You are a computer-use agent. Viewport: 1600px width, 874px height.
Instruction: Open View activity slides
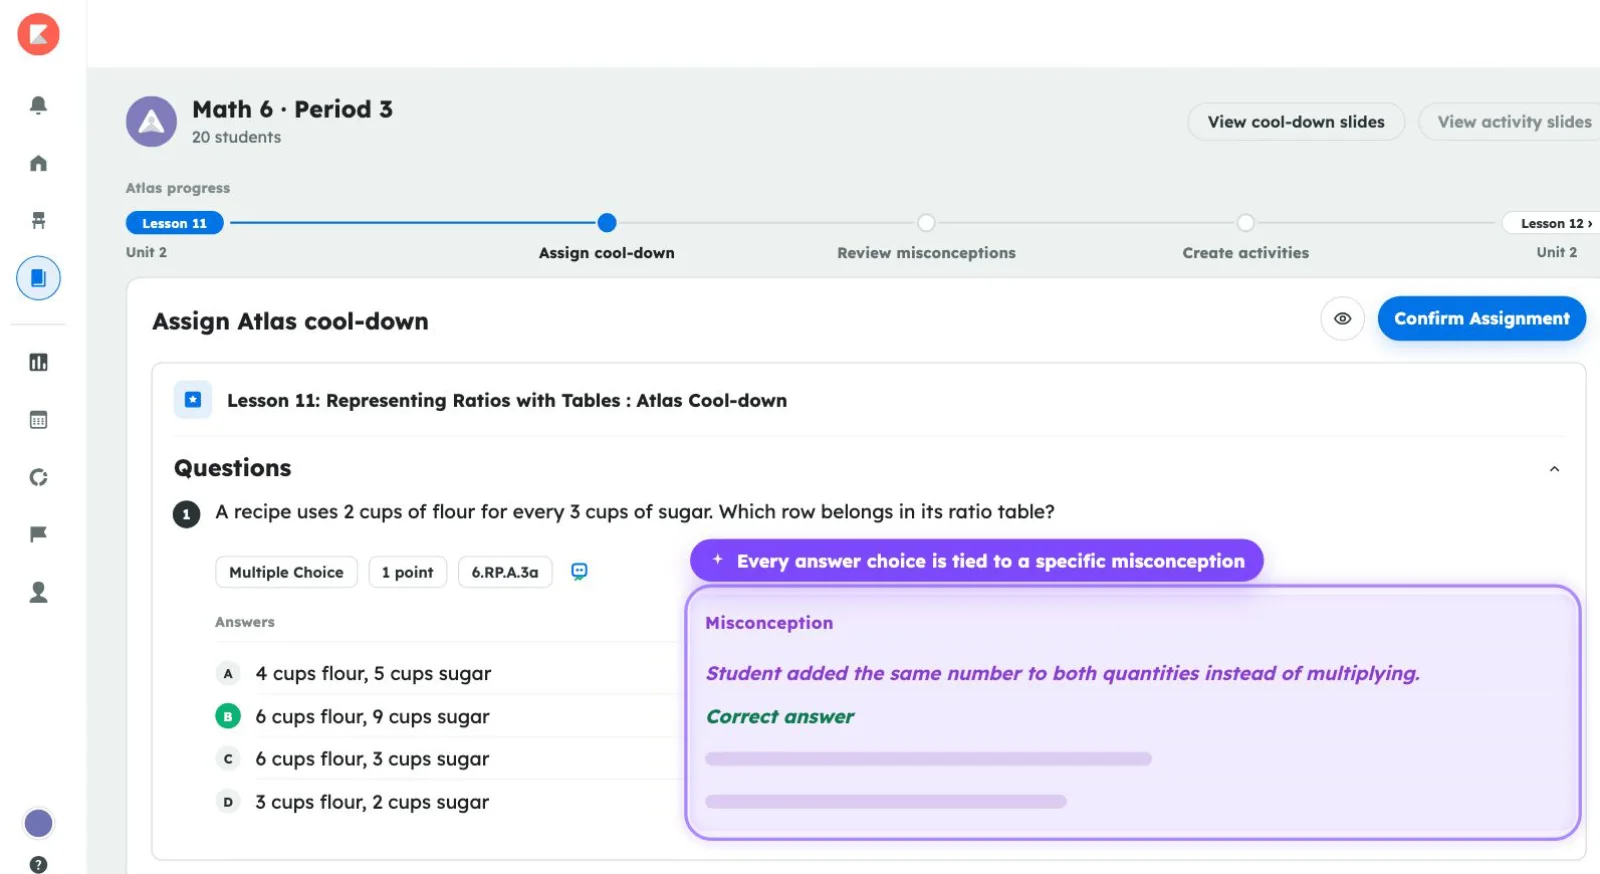pos(1511,122)
